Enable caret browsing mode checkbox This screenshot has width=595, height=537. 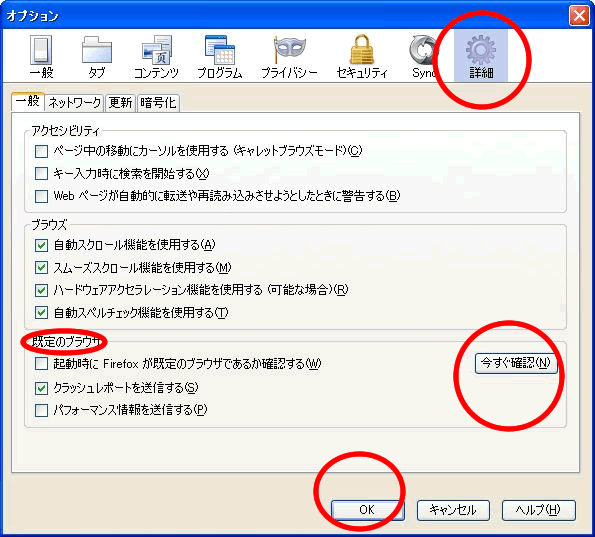pos(41,151)
